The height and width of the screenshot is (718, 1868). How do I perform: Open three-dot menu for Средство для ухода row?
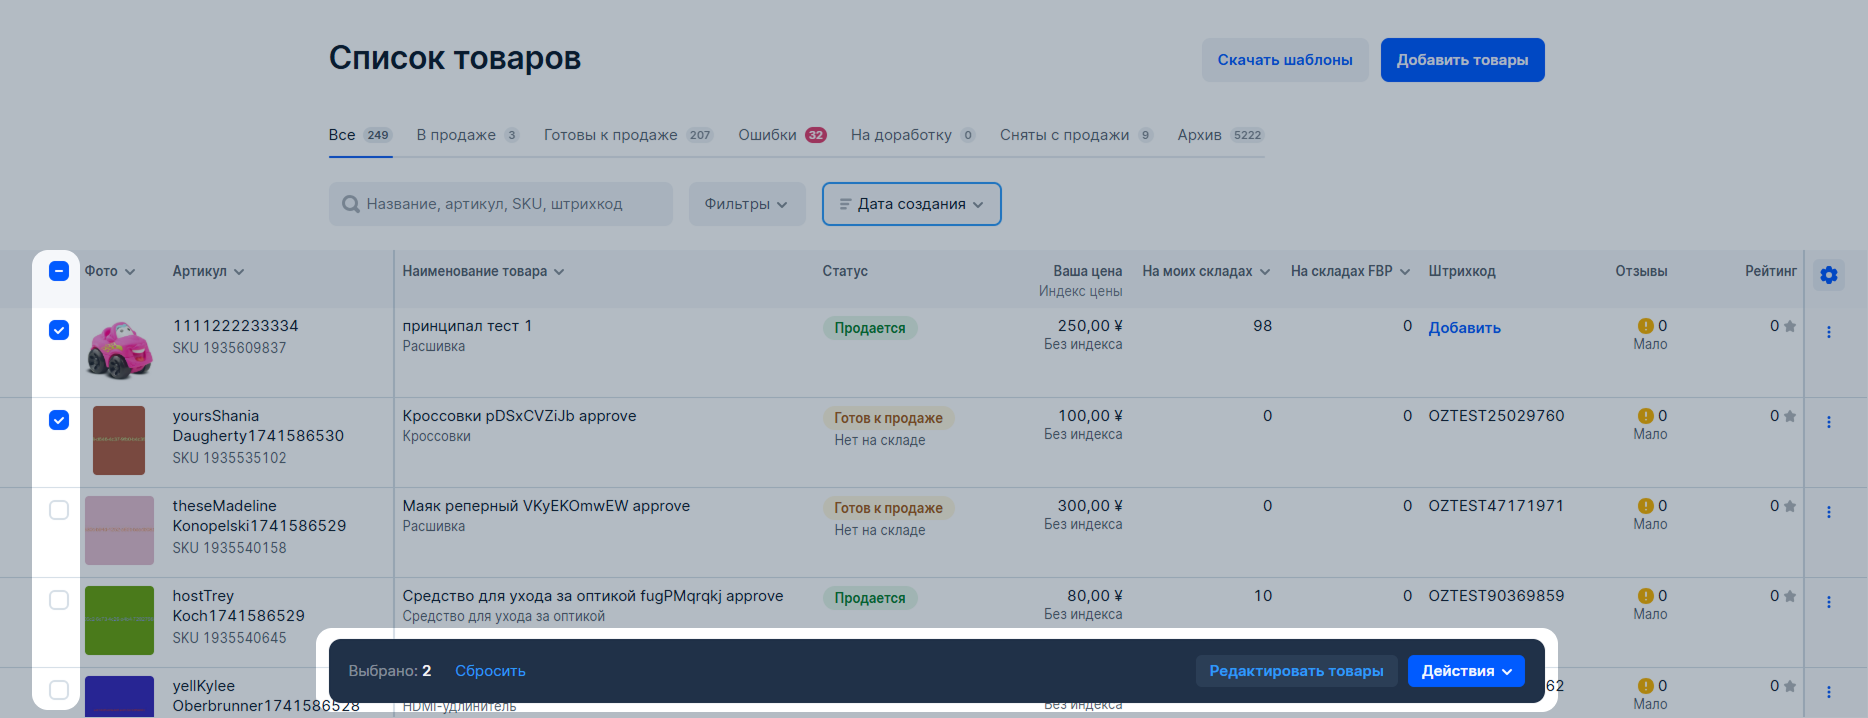(1829, 602)
